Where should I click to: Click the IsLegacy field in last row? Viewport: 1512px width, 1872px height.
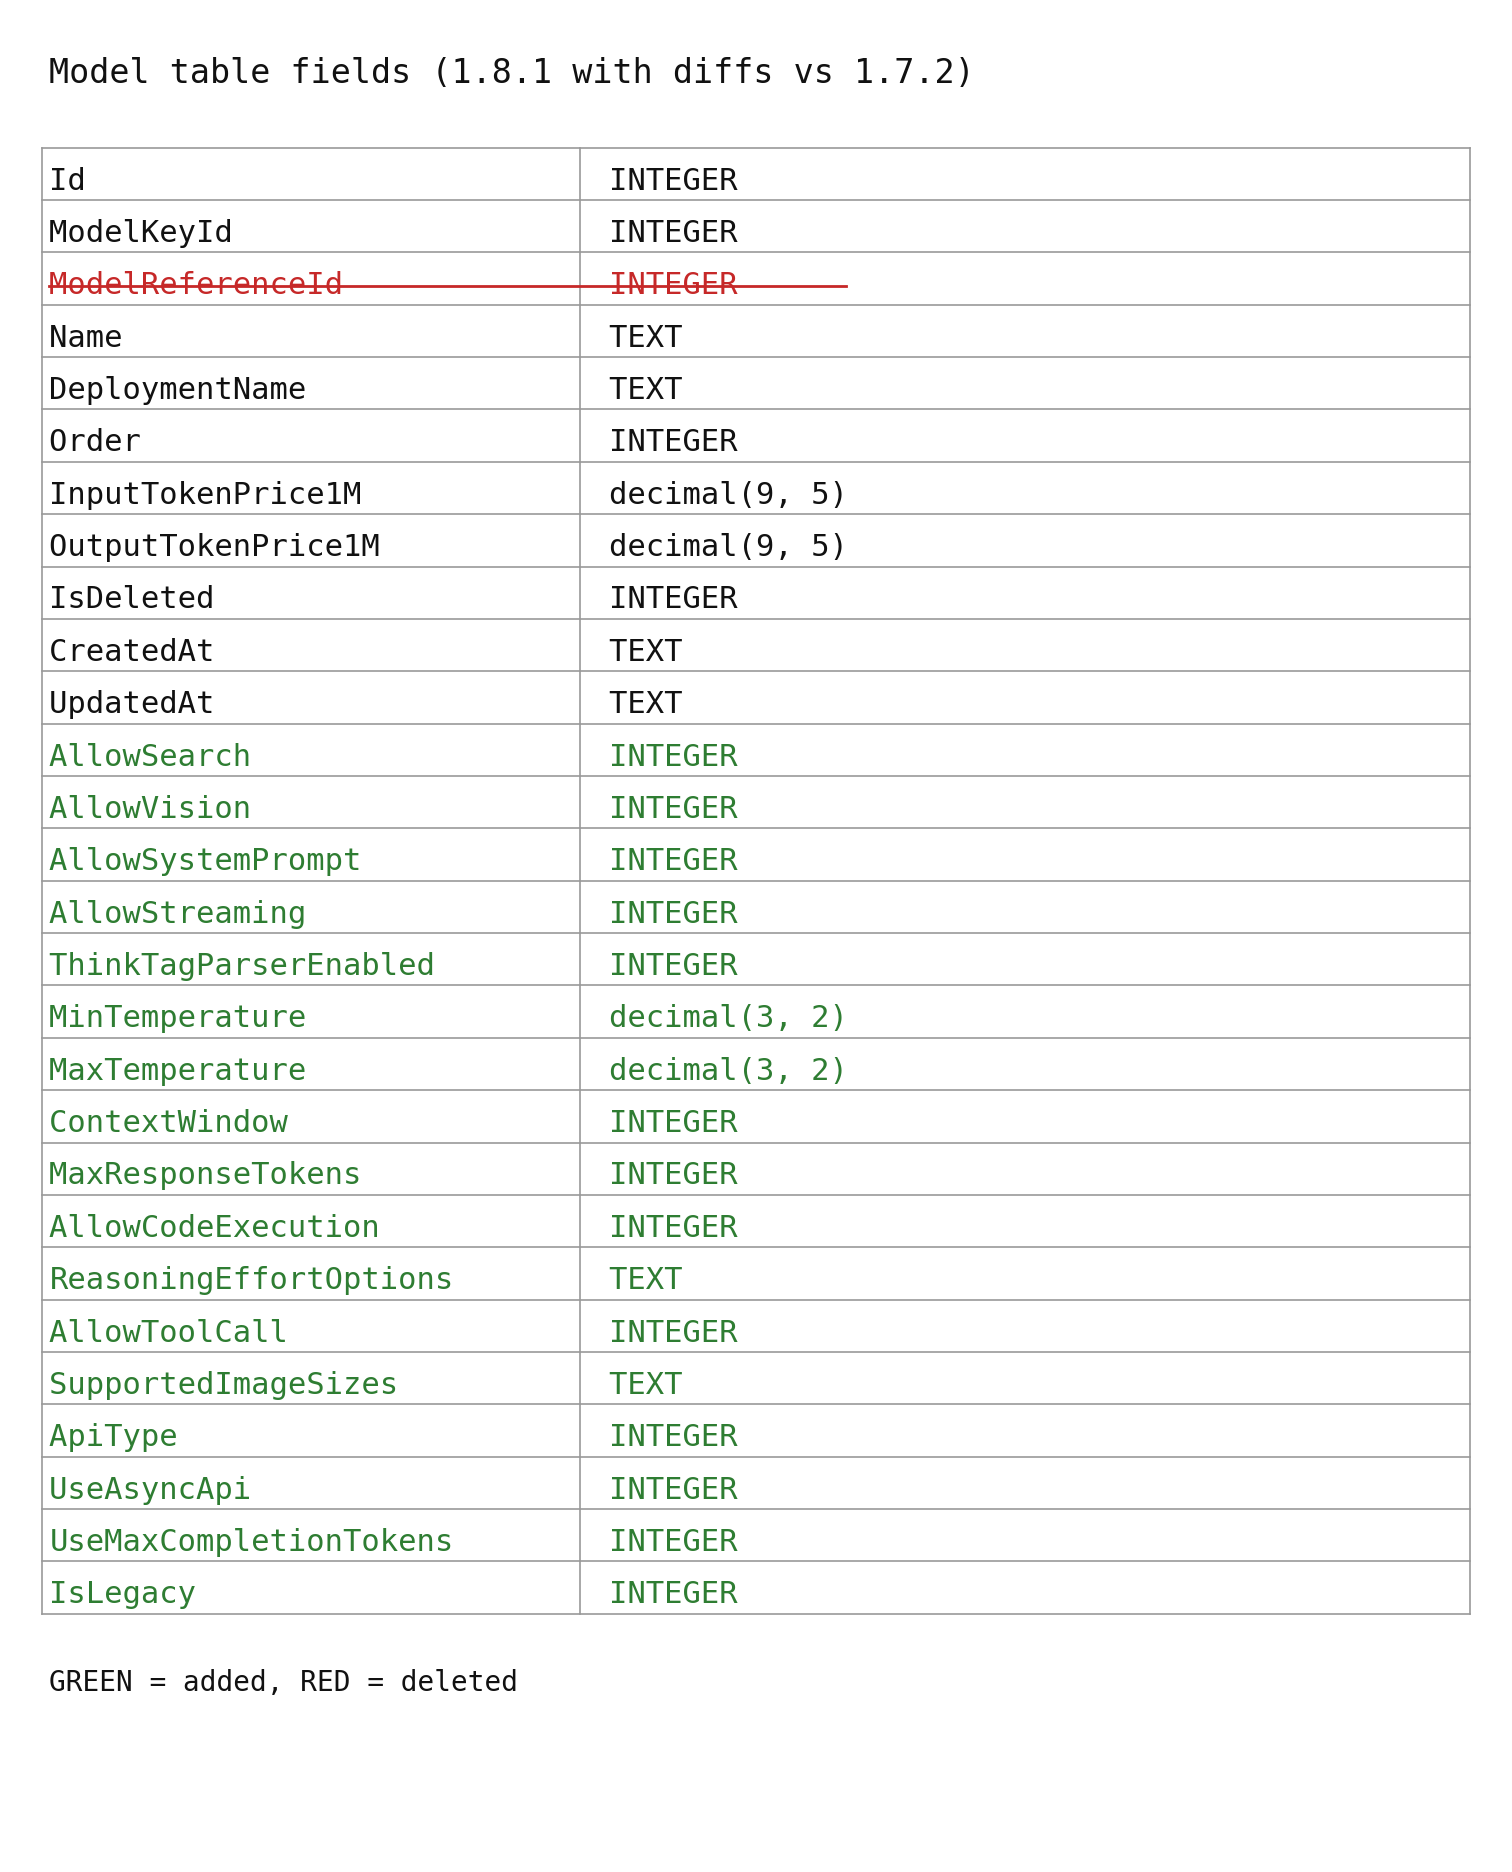[x=123, y=1593]
